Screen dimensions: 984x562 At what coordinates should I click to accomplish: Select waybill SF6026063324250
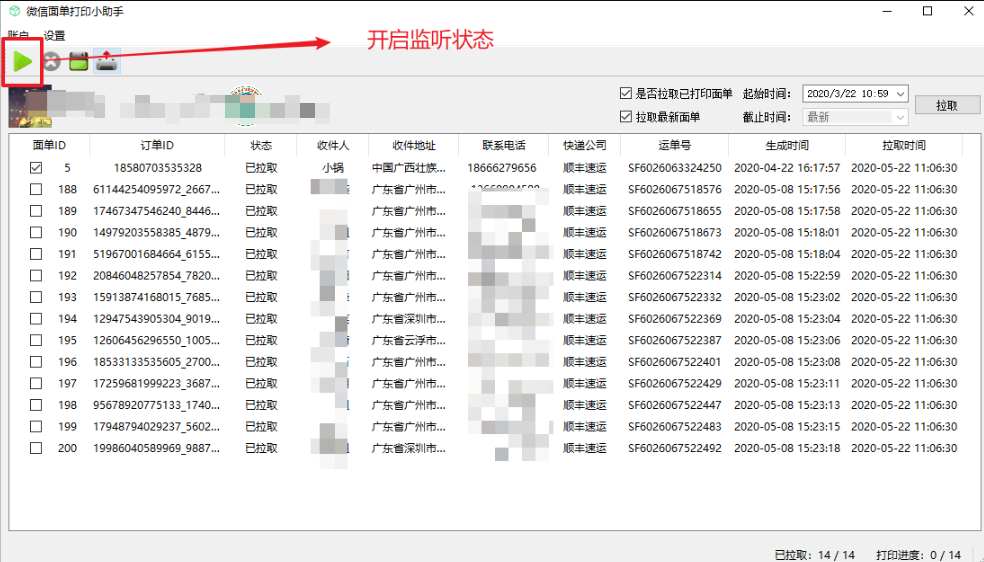pos(675,168)
